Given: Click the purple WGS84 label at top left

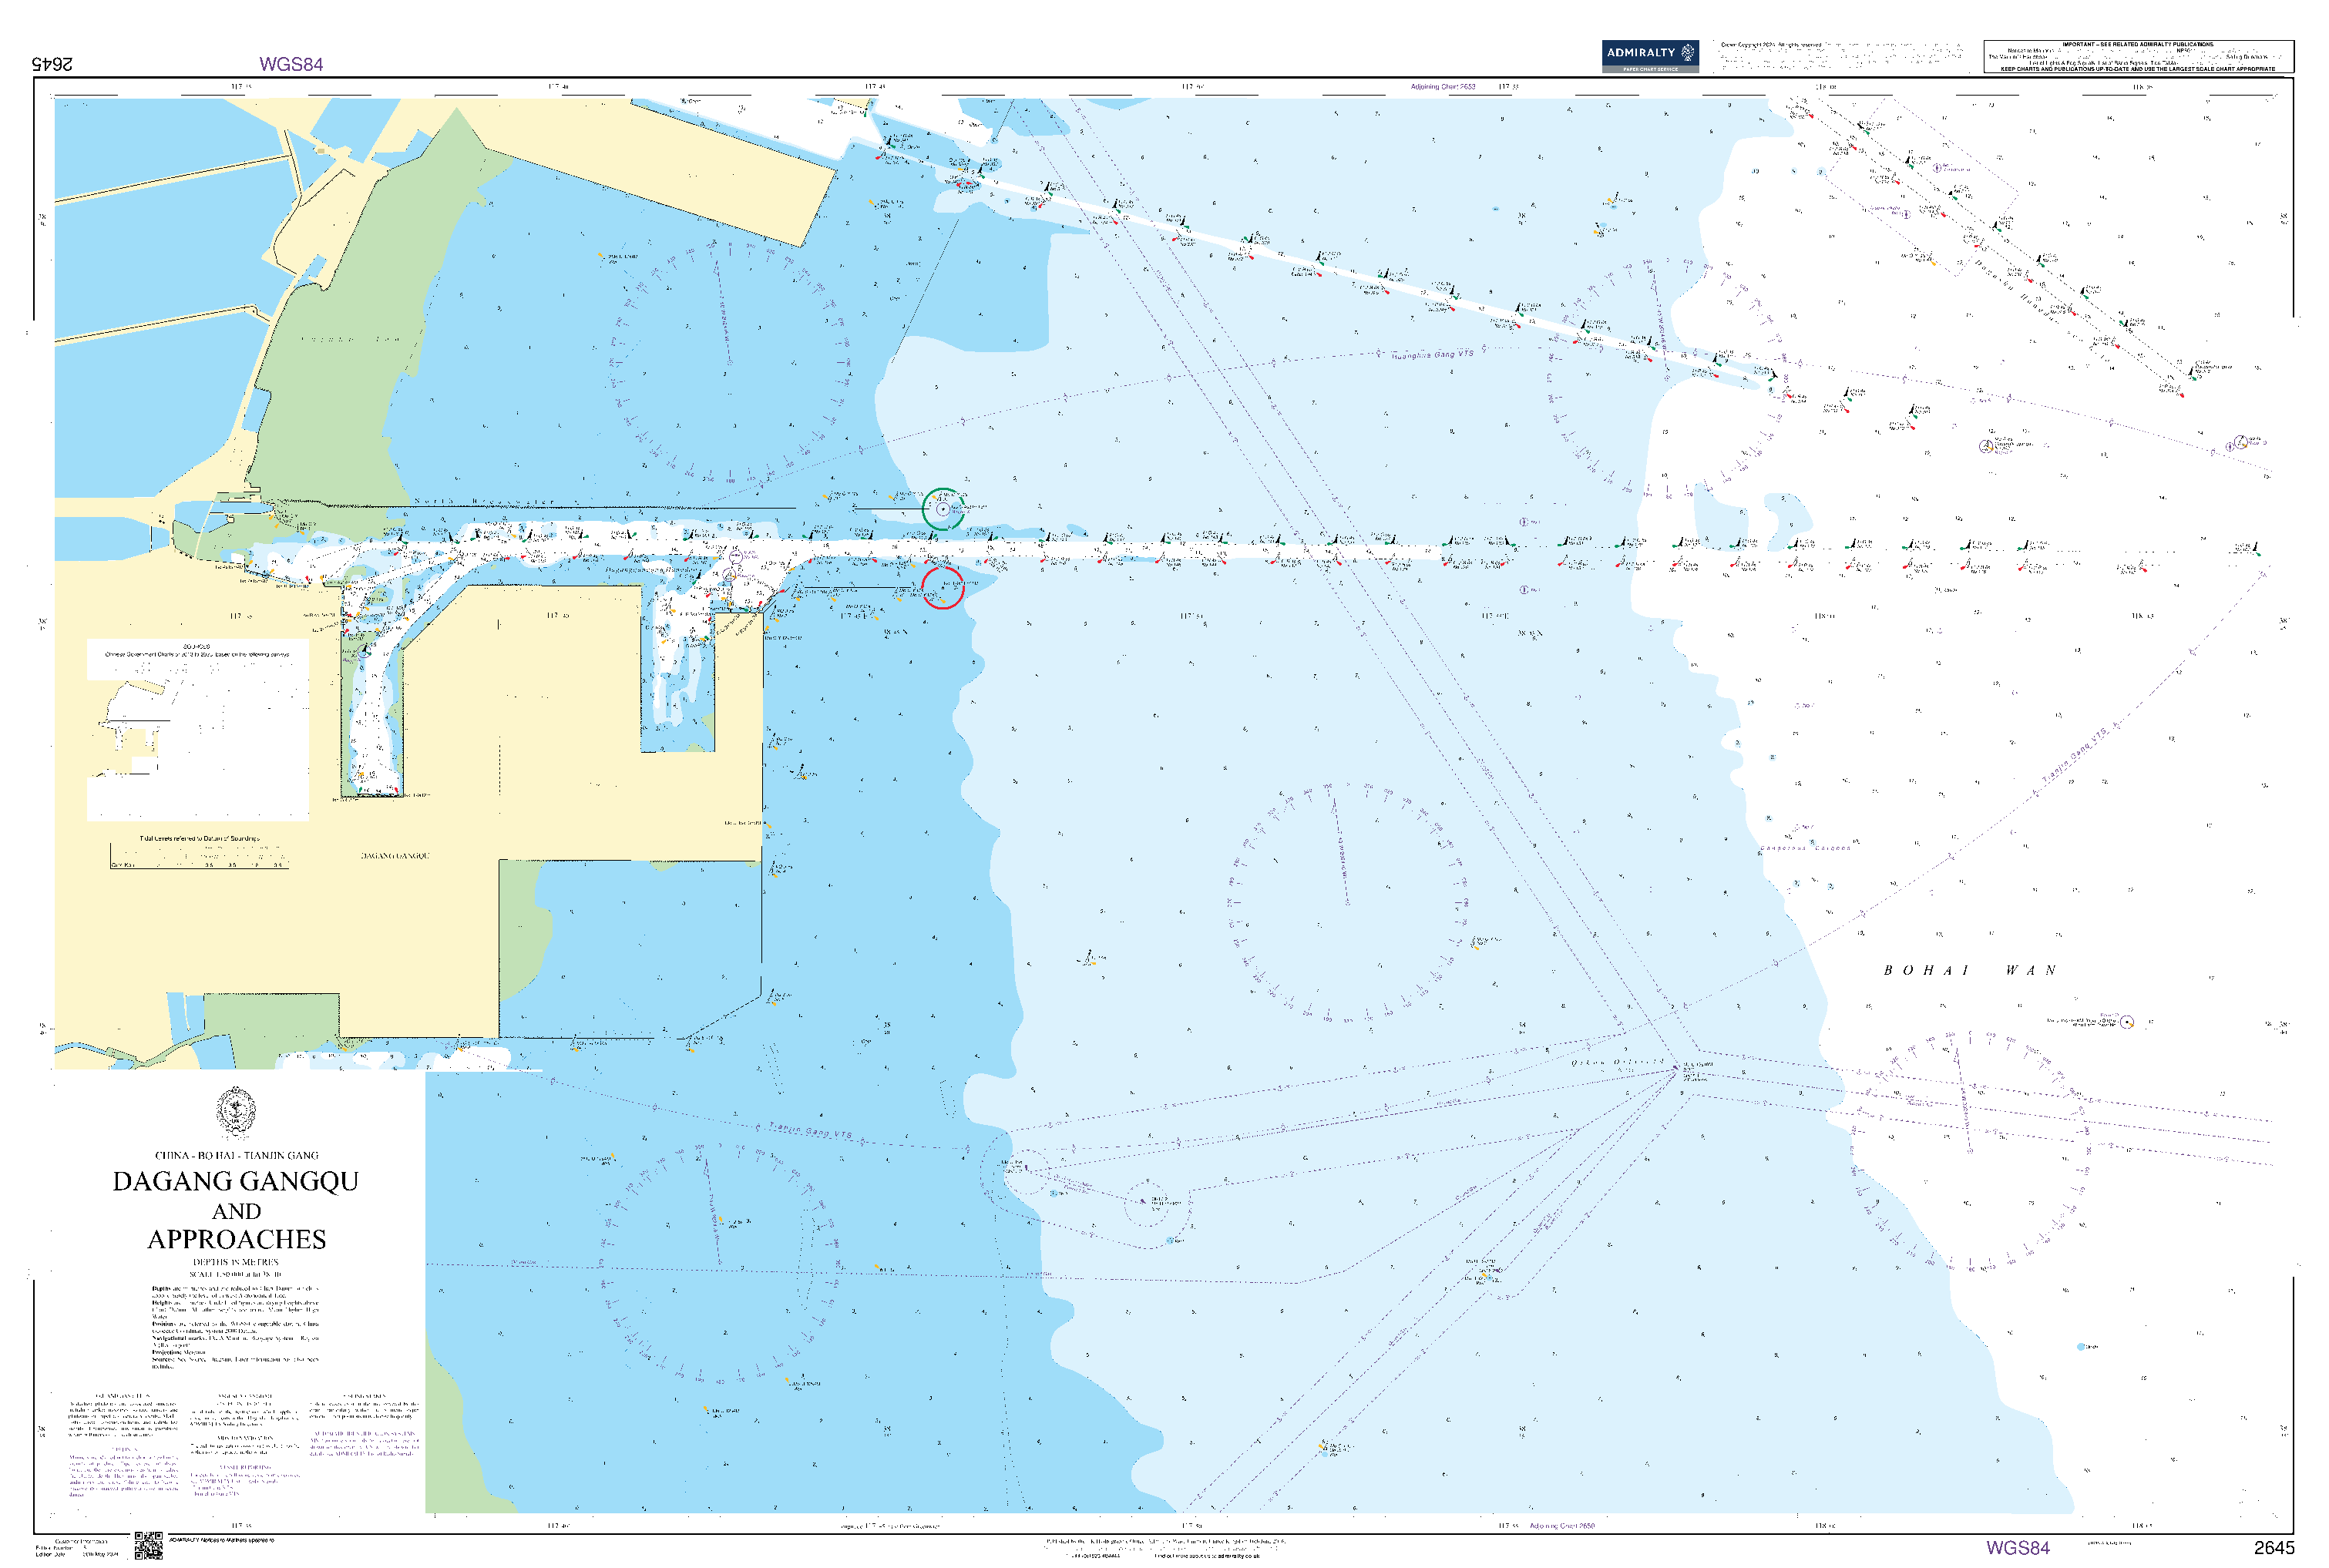Looking at the screenshot, I should point(291,64).
